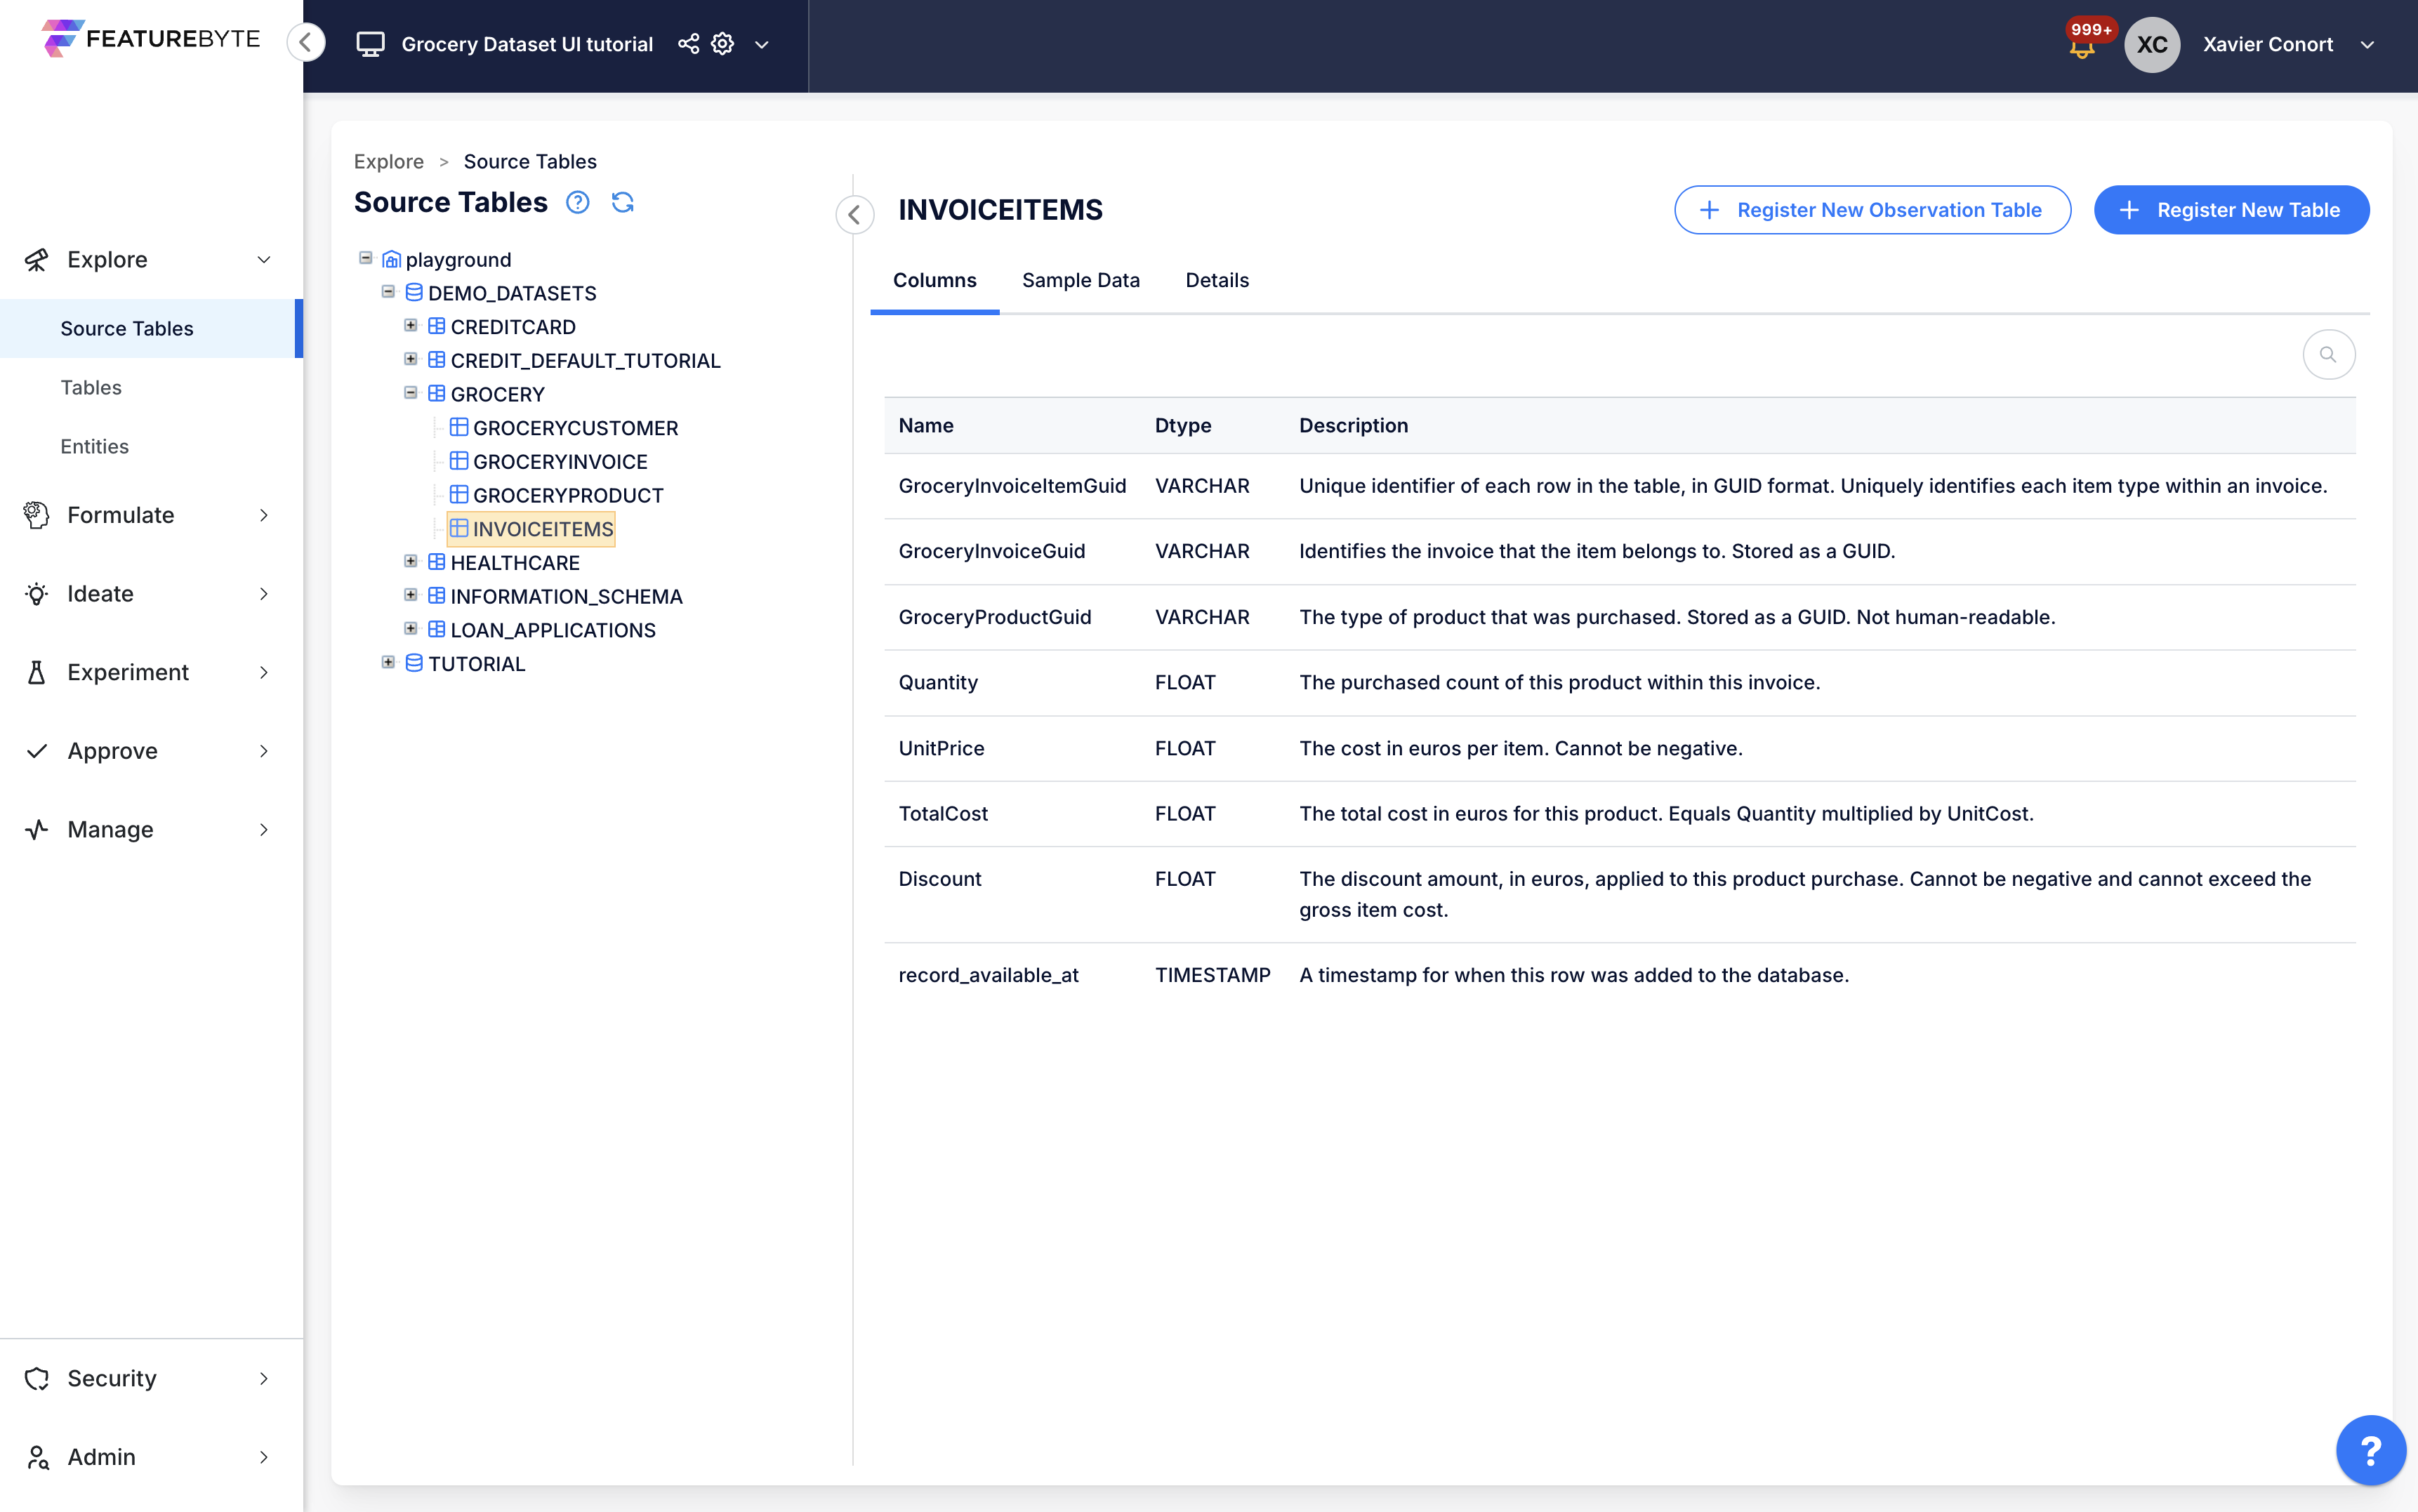Open the Details tab
This screenshot has width=2418, height=1512.
(x=1216, y=280)
